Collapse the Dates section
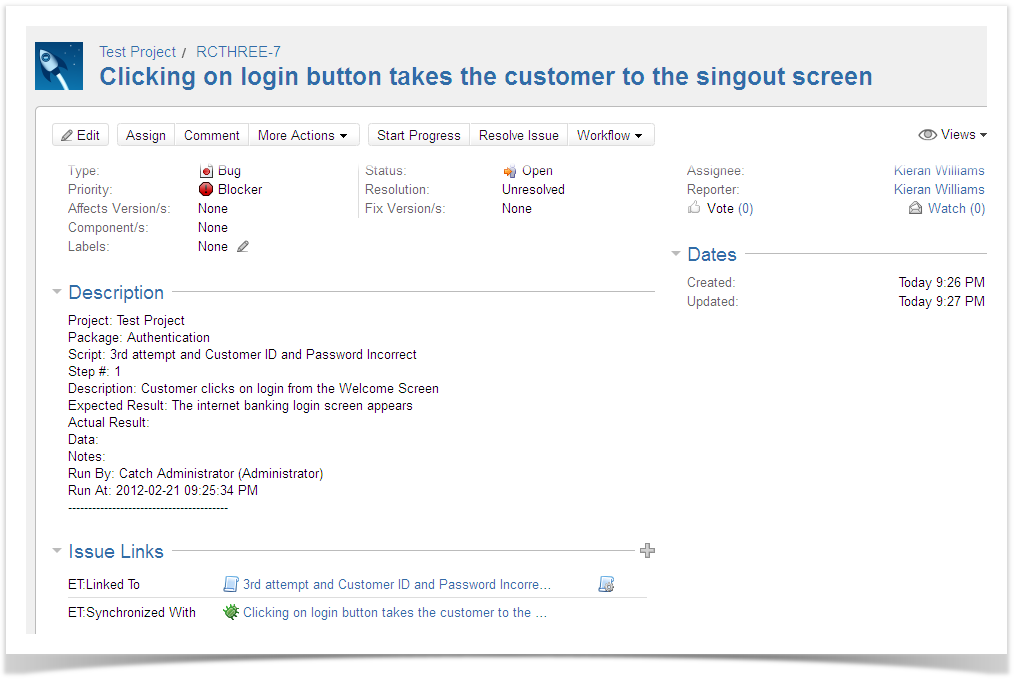This screenshot has height=683, width=1021. tap(676, 255)
